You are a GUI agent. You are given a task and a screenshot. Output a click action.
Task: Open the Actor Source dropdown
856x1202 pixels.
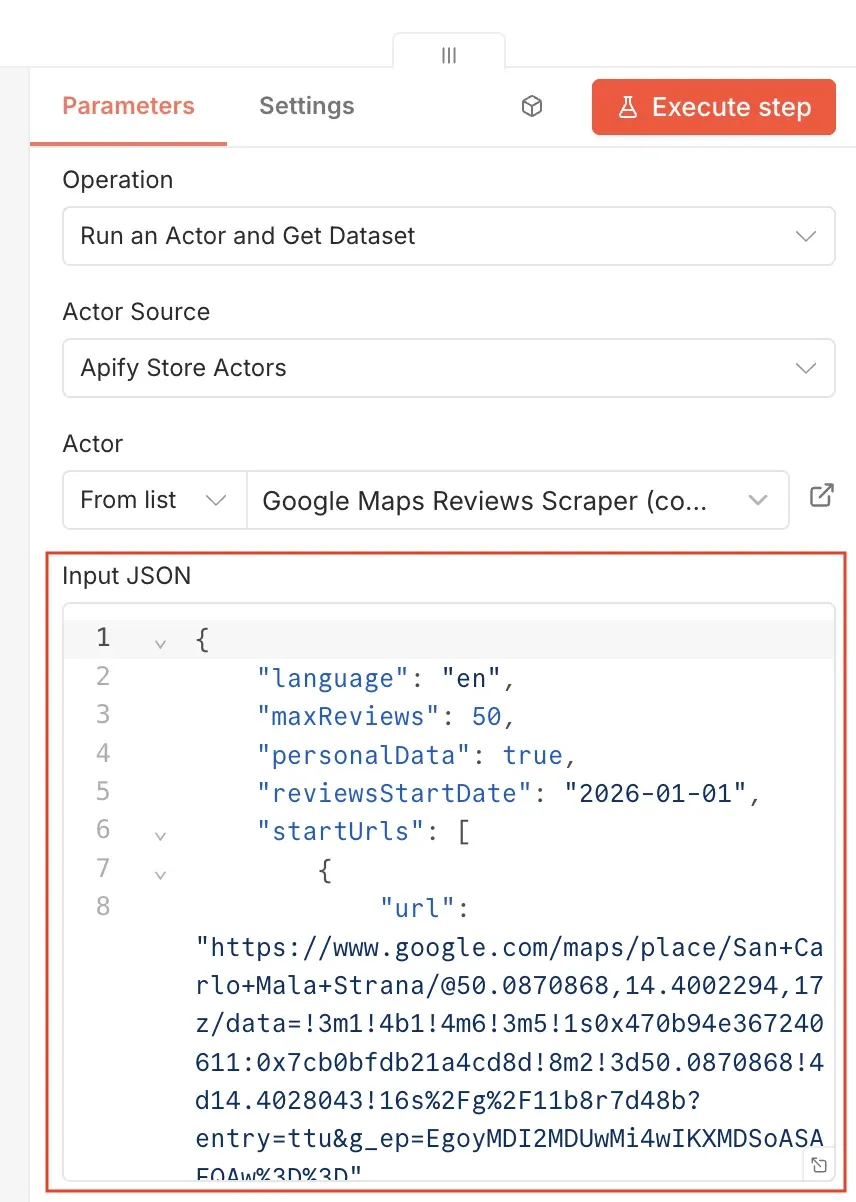(x=448, y=368)
